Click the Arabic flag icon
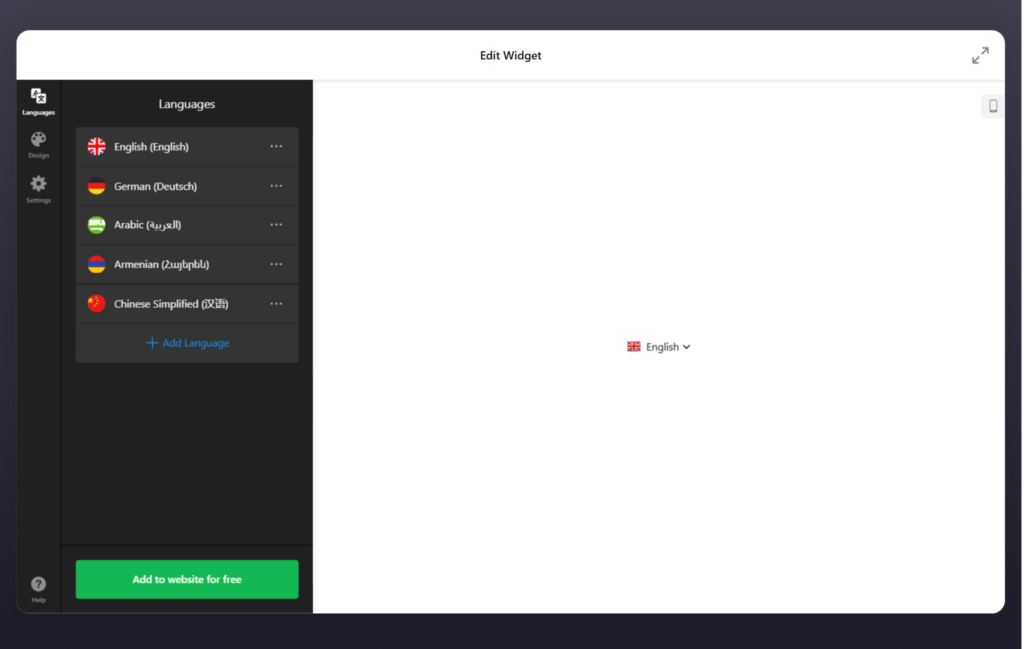The image size is (1024, 649). point(96,224)
